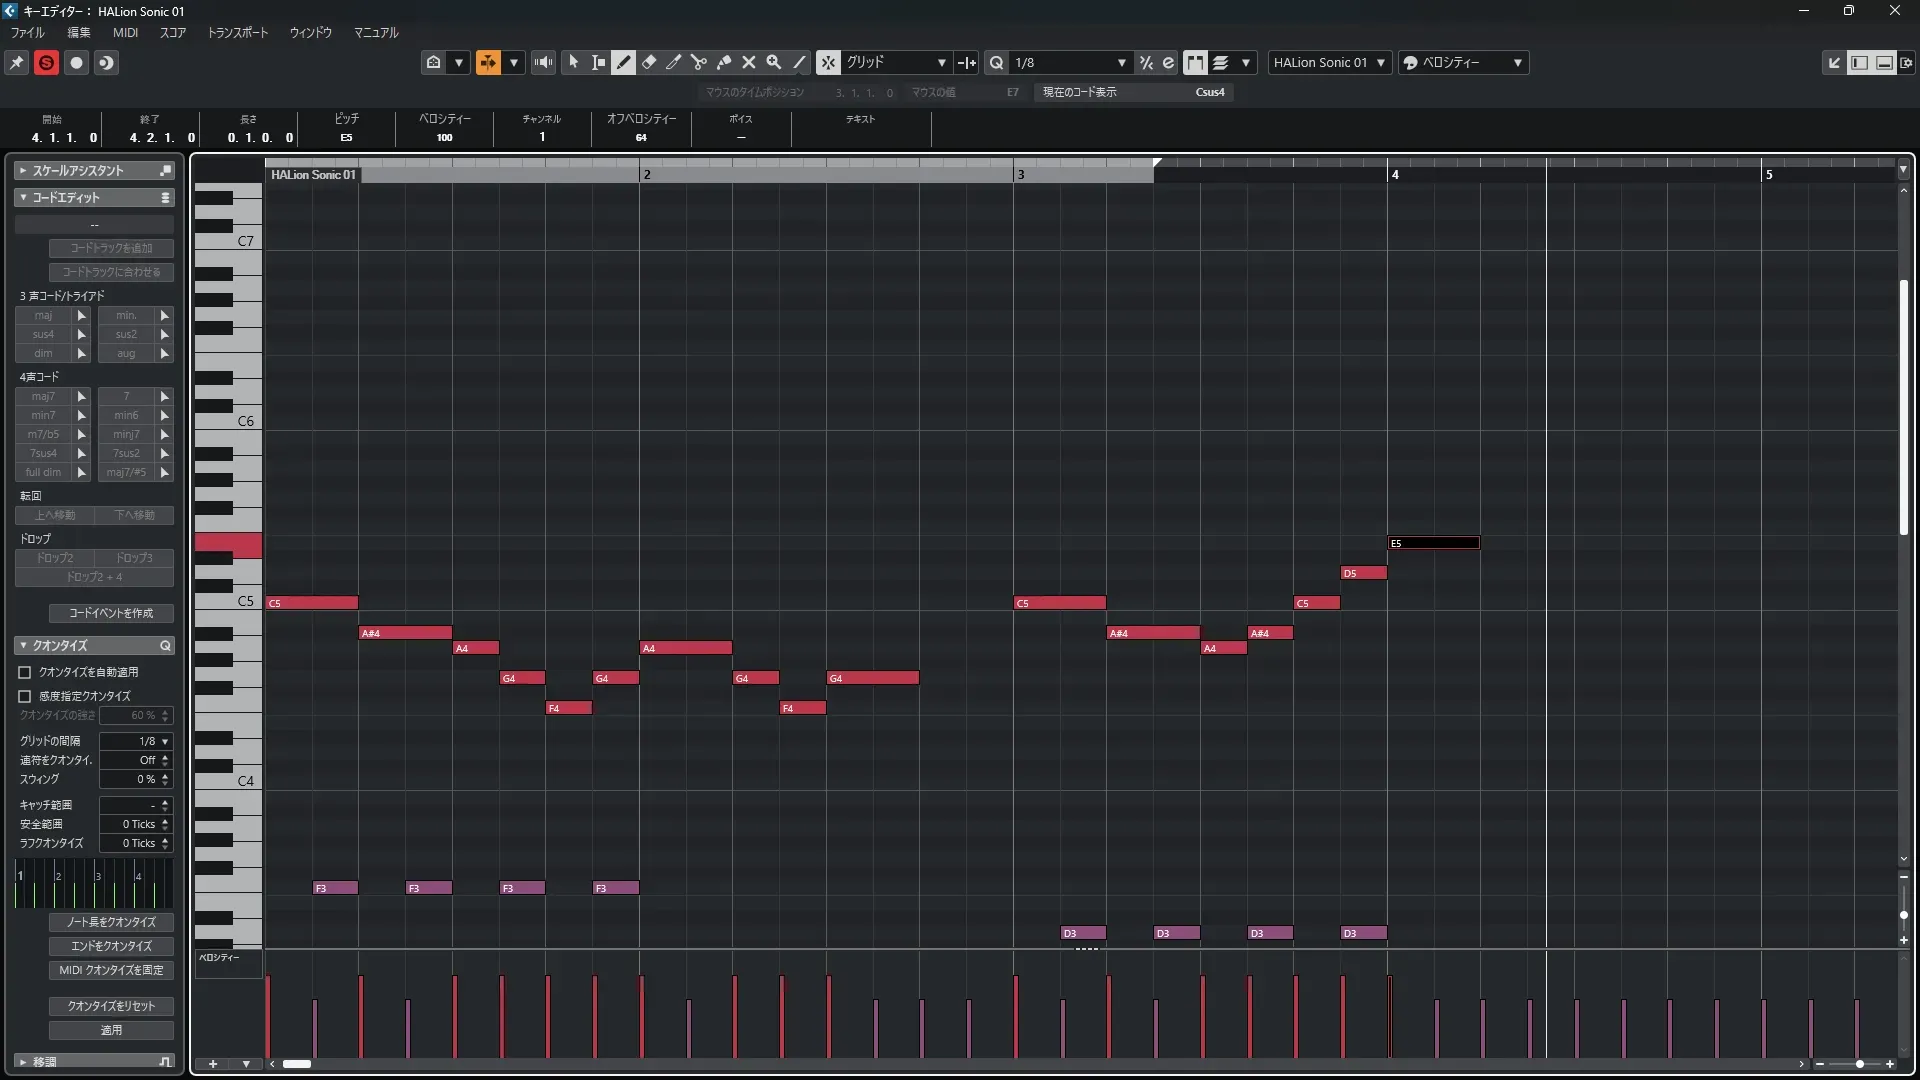Check the 感度指定クオンタイズ option
The image size is (1920, 1080).
tap(25, 696)
